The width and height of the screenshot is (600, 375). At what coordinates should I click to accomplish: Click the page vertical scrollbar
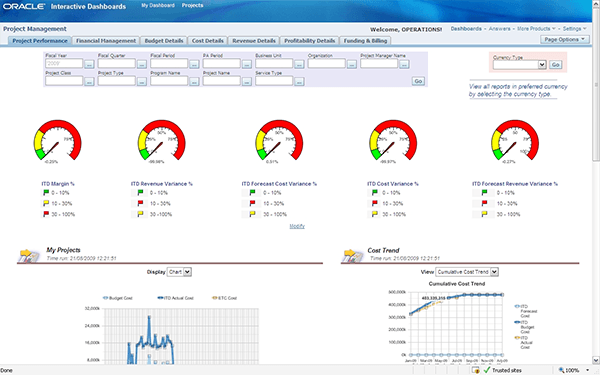[x=596, y=84]
